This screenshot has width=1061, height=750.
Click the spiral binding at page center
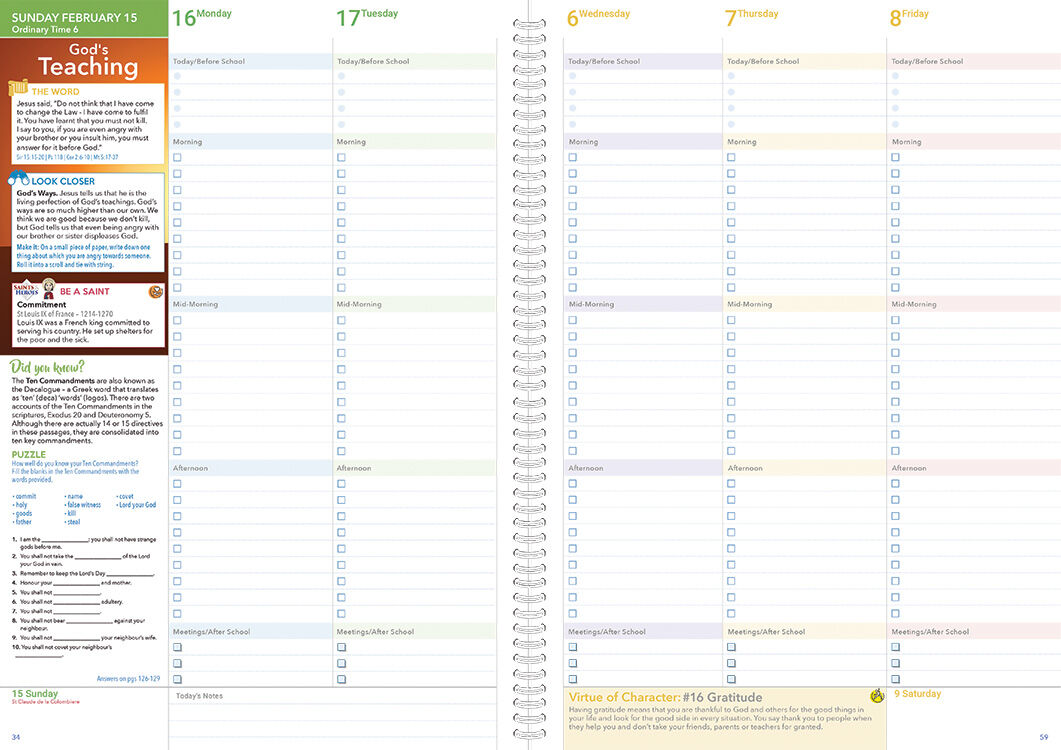pyautogui.click(x=530, y=375)
